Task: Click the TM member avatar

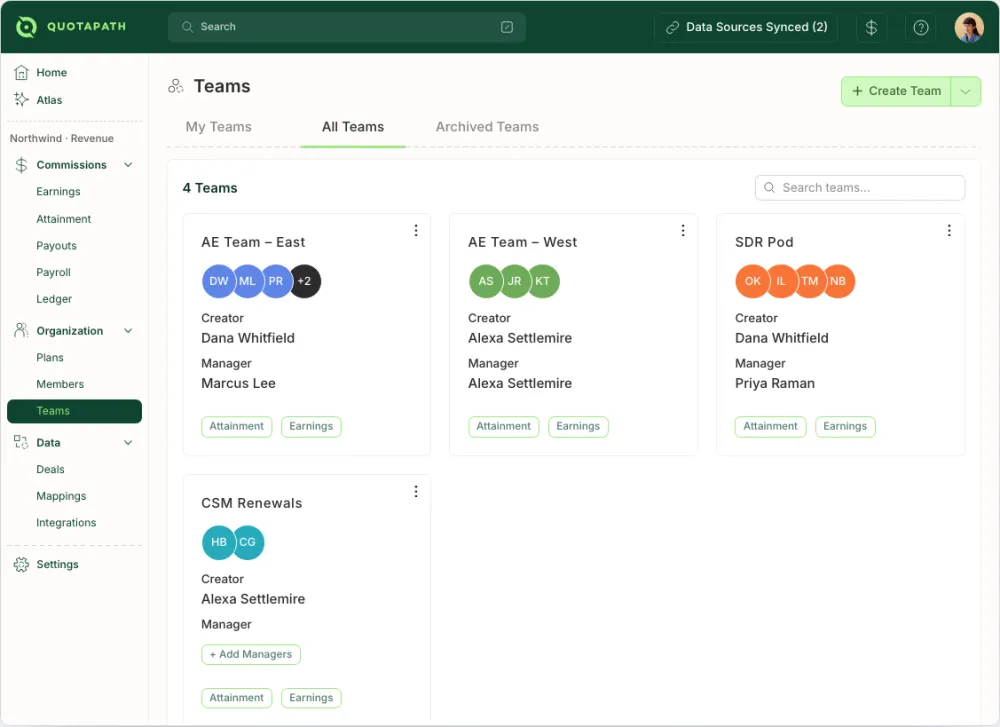Action: tap(810, 281)
